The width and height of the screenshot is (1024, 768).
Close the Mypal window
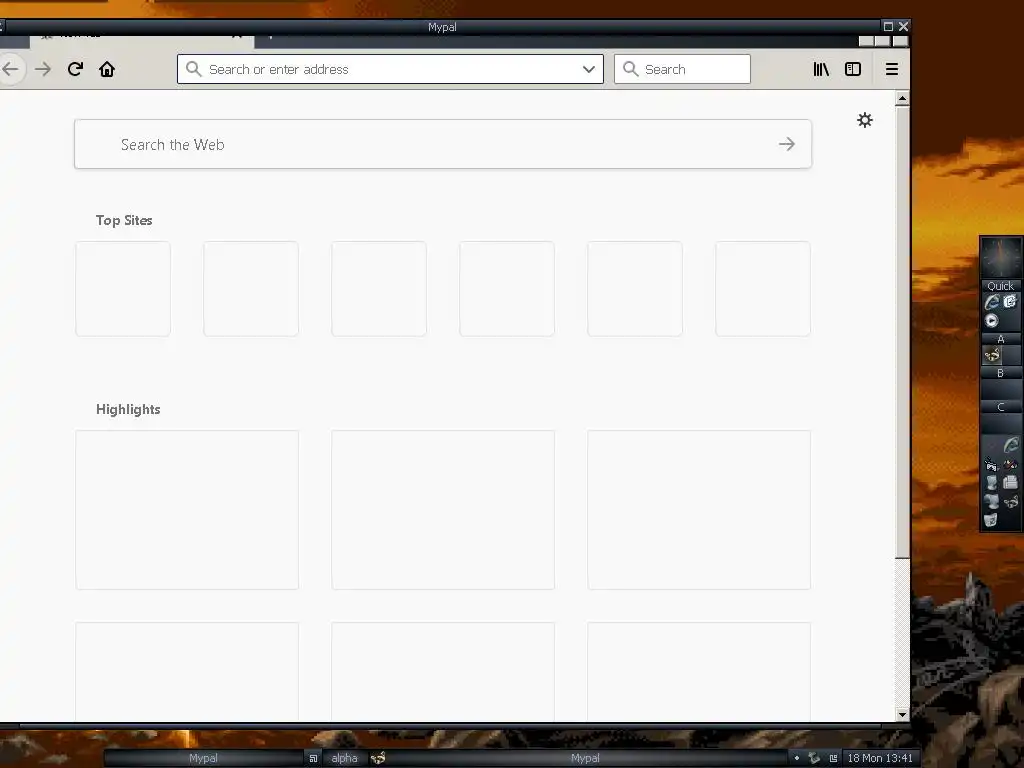click(x=903, y=27)
